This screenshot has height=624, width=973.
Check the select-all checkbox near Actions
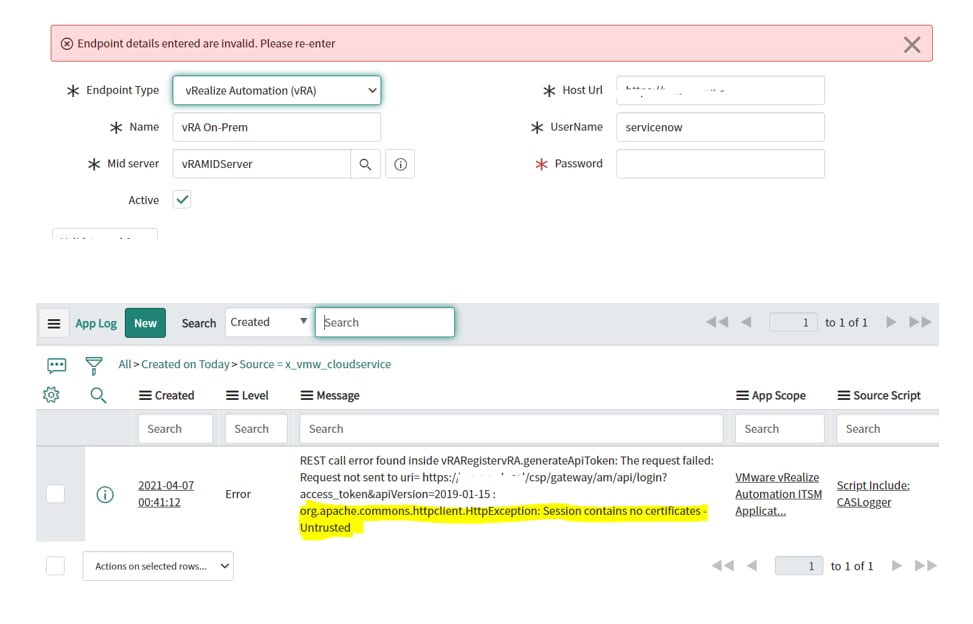(55, 565)
